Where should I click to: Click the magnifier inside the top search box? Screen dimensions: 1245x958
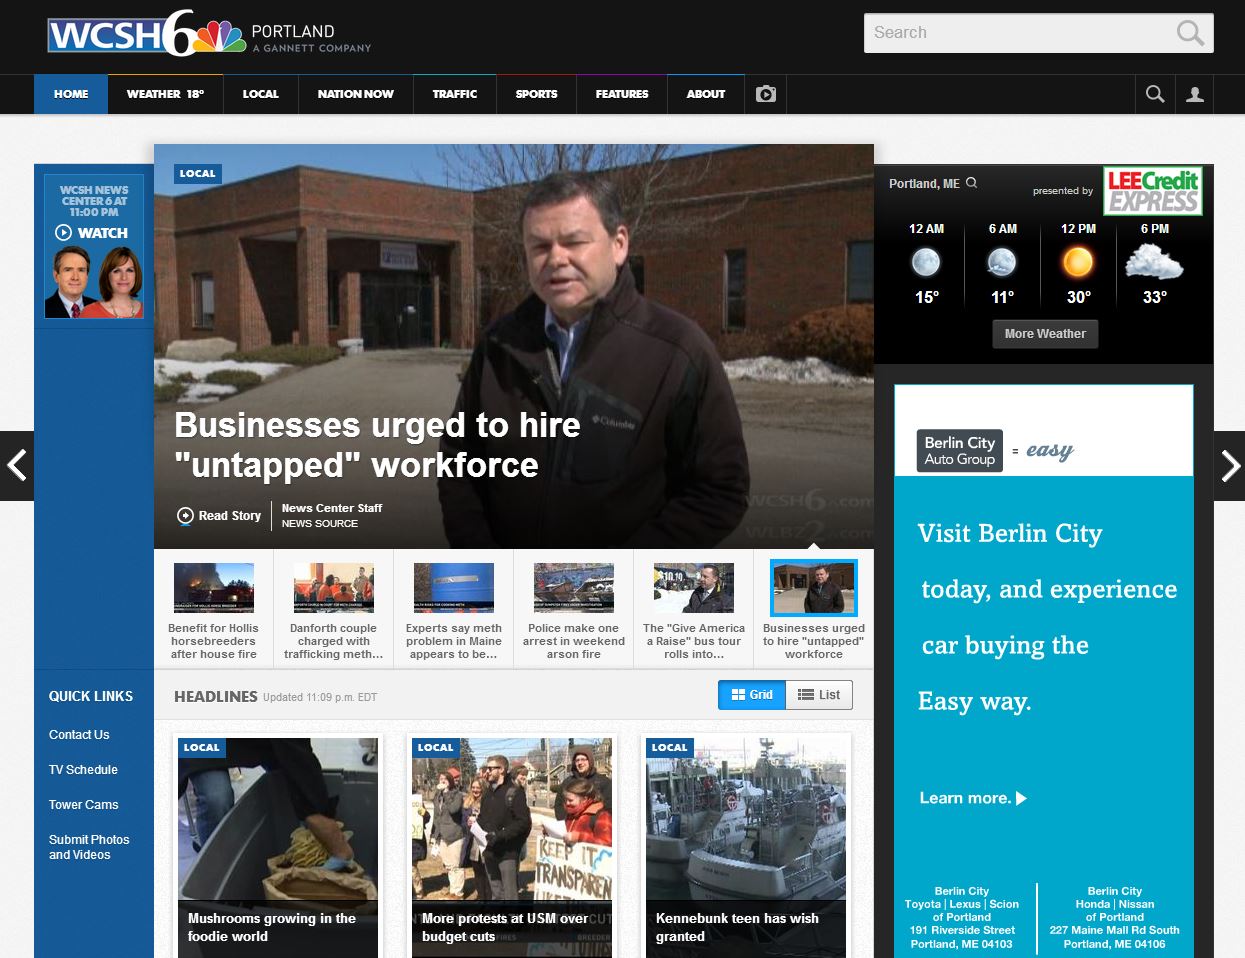[1189, 32]
